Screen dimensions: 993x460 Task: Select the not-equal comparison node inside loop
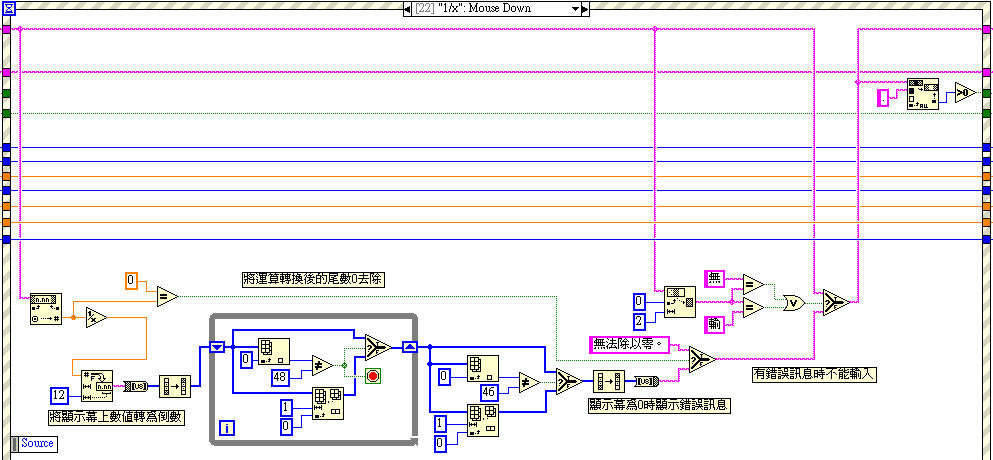click(x=322, y=365)
